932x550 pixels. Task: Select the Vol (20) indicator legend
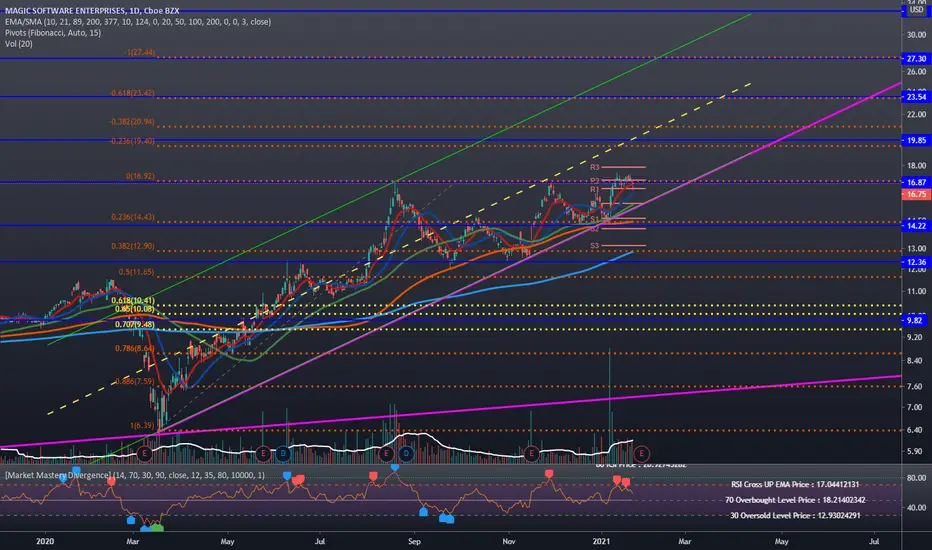[x=19, y=44]
